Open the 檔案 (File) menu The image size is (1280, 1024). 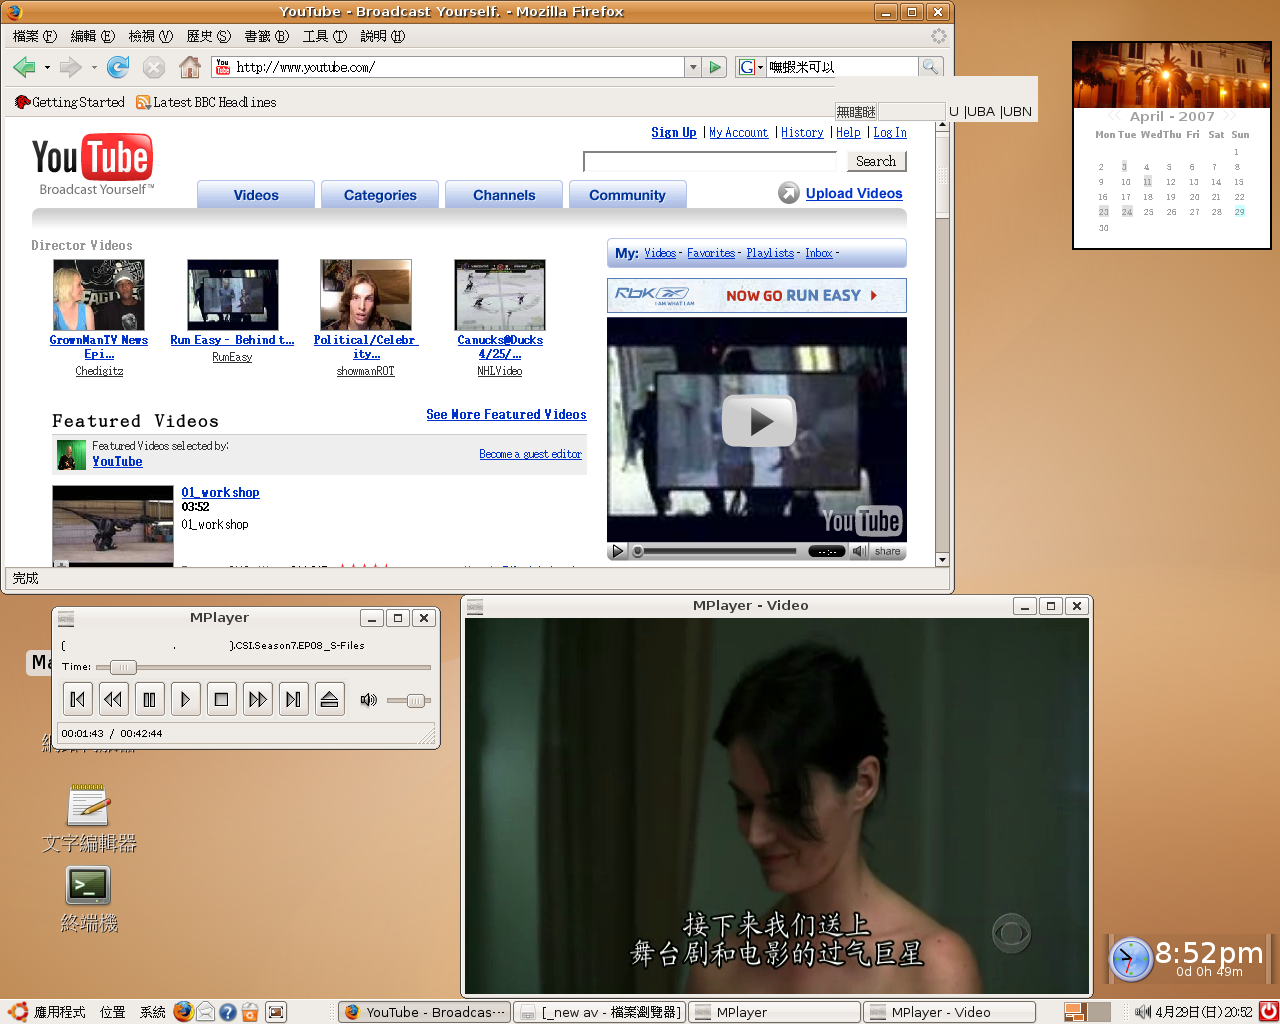[35, 36]
